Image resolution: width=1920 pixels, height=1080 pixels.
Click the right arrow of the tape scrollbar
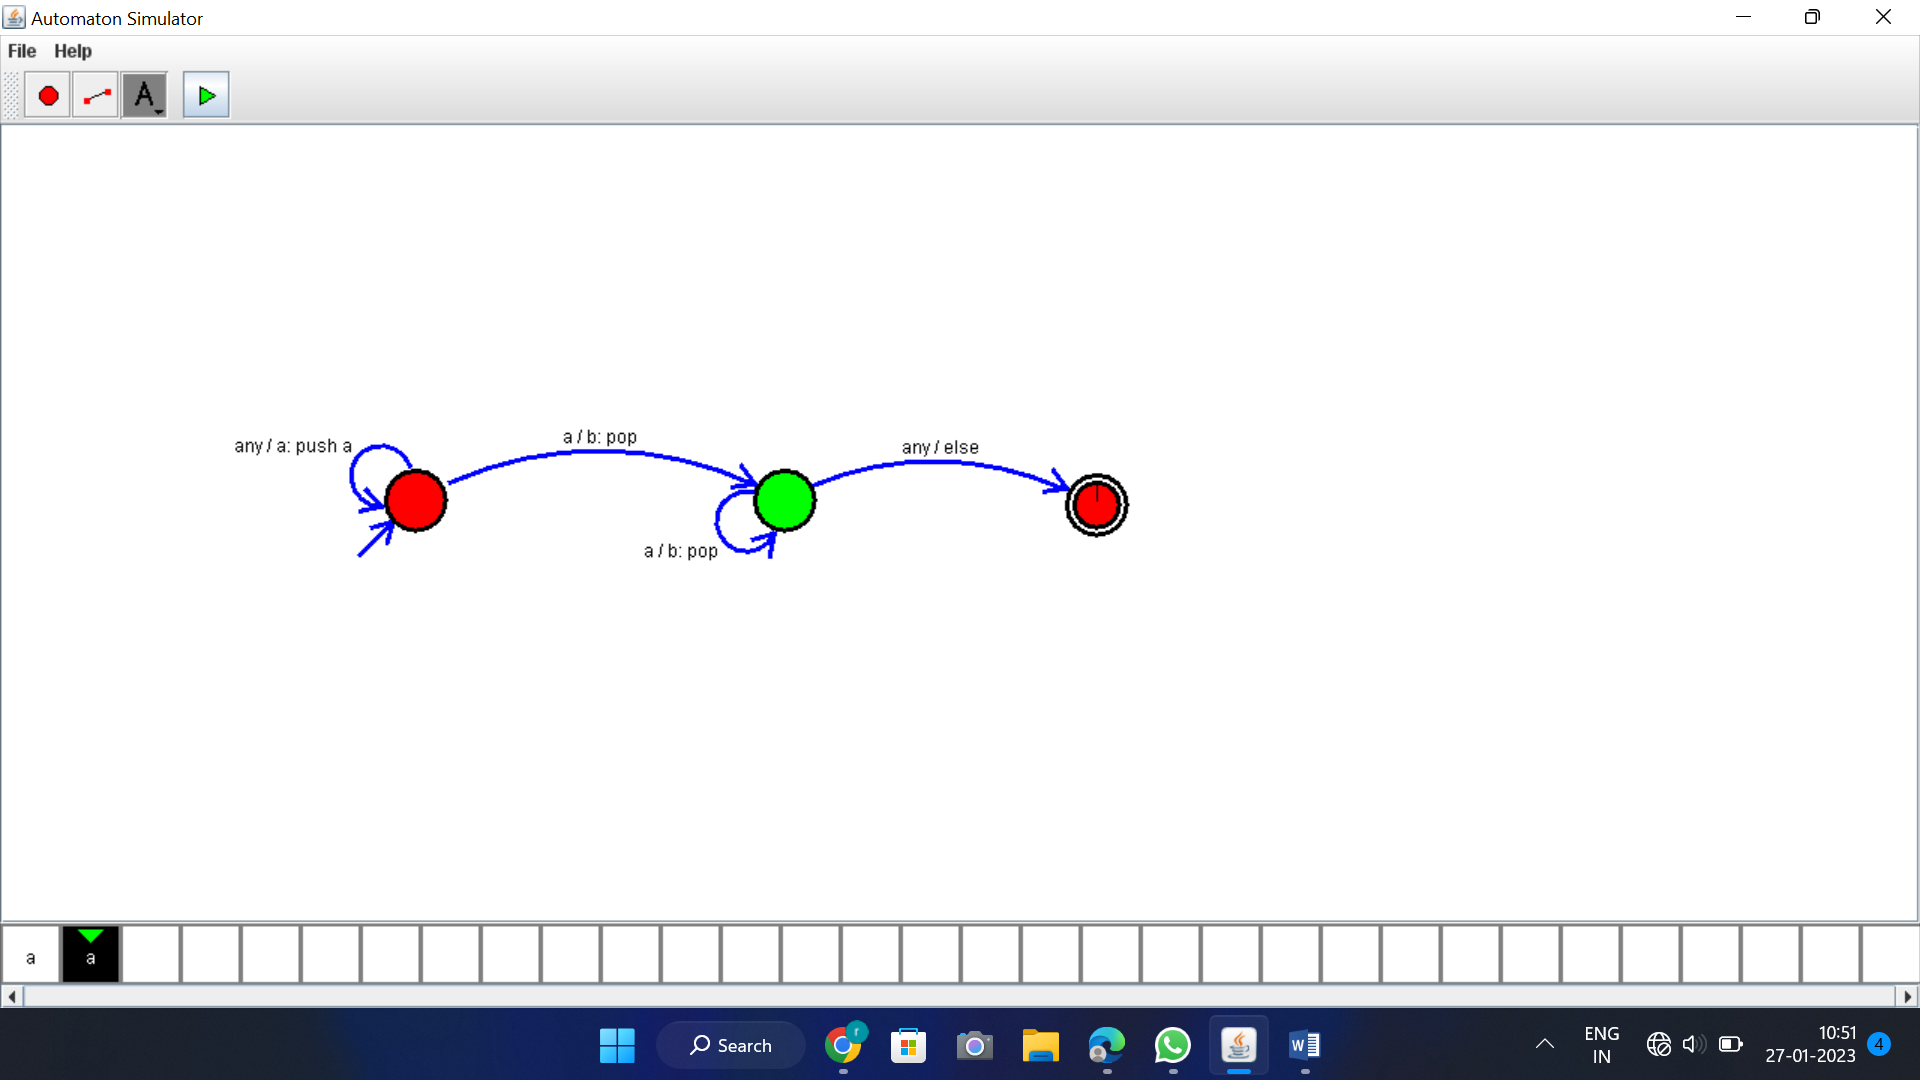pos(1909,996)
